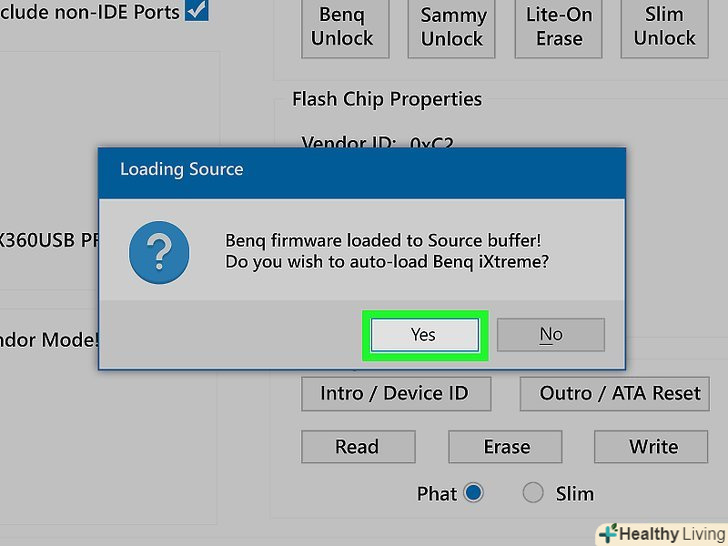Click the blue question mark icon
728x546 pixels.
coord(159,252)
